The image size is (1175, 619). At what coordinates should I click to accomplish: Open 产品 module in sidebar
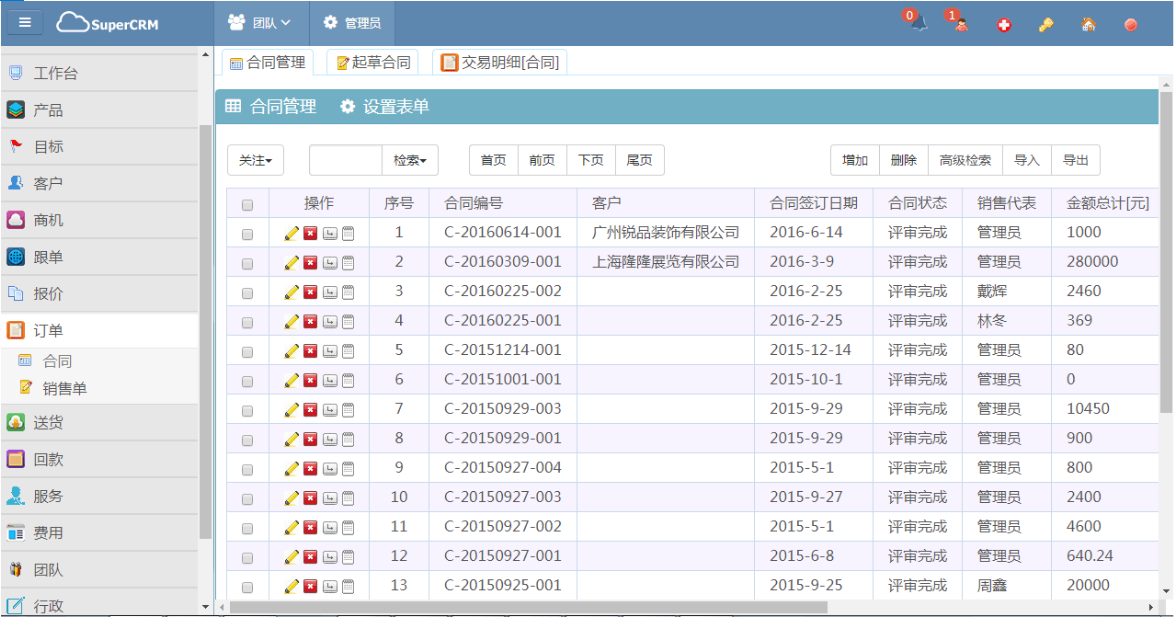(x=100, y=110)
